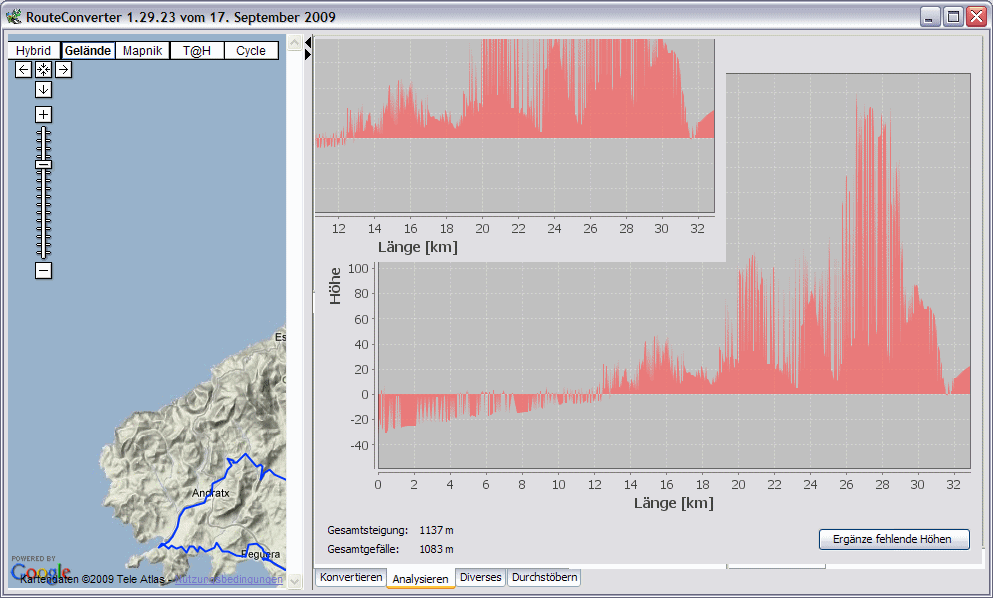
Task: Click the Google logo on the map
Action: click(40, 572)
